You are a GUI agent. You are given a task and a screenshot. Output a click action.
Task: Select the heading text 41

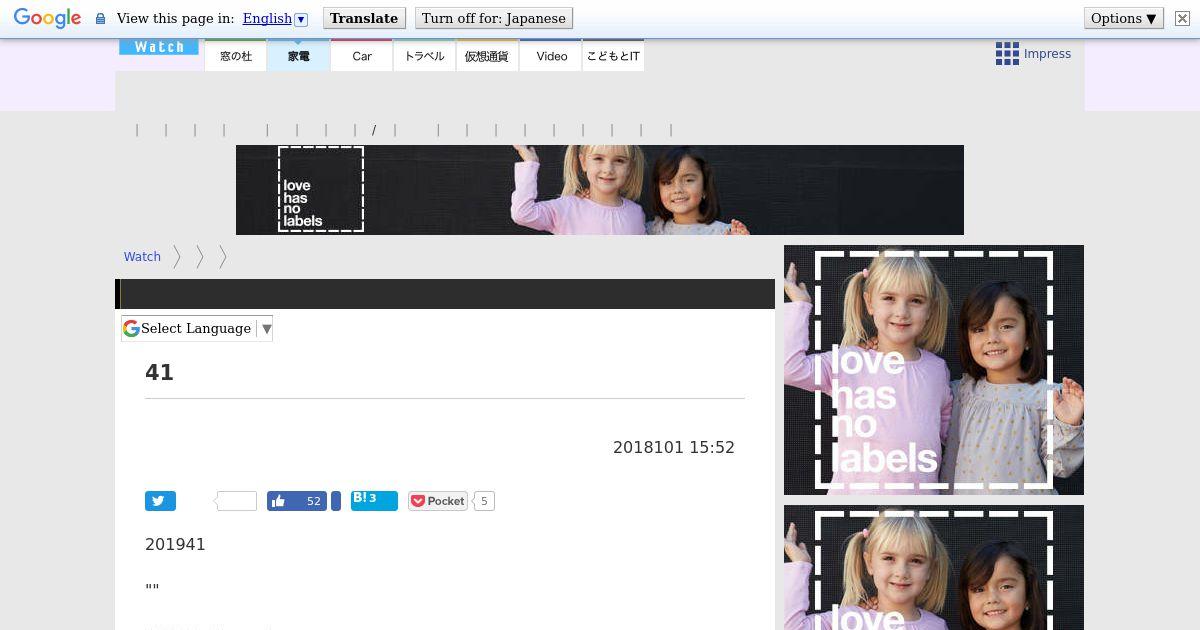click(159, 373)
